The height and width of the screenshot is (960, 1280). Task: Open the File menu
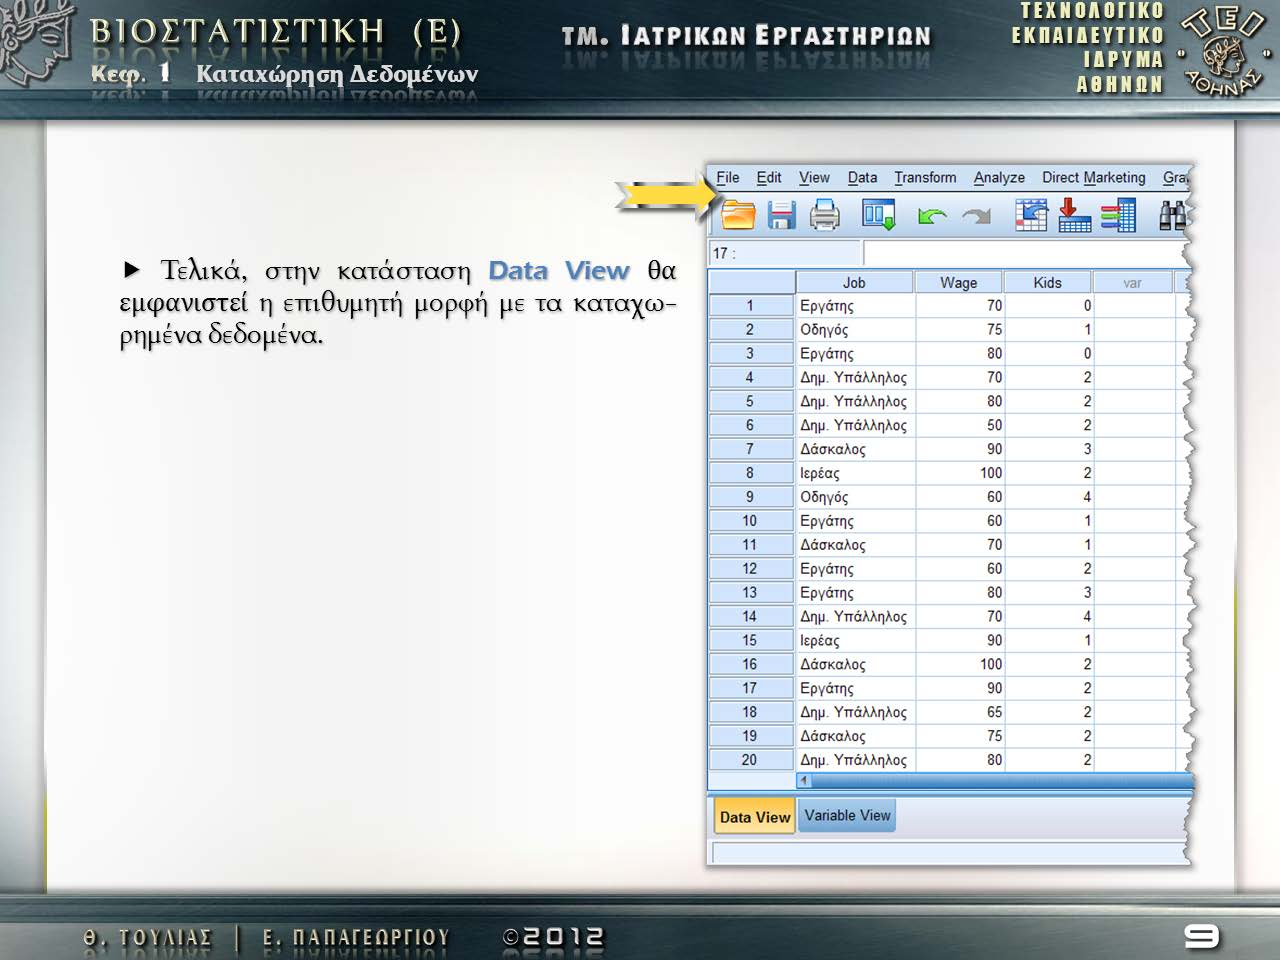pyautogui.click(x=728, y=178)
